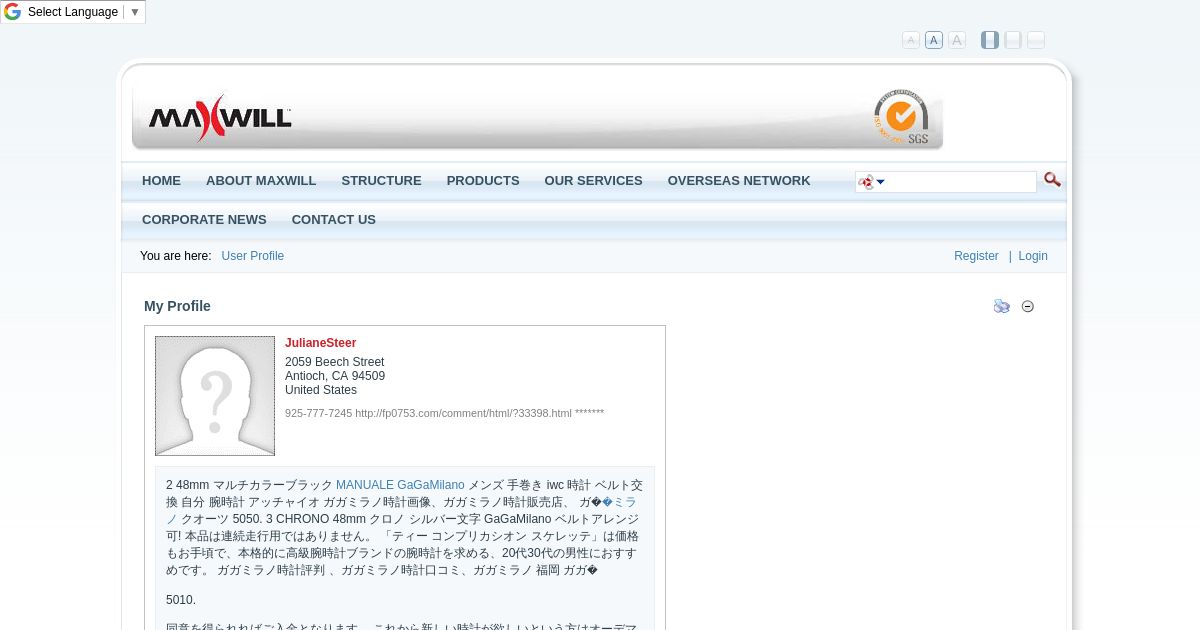Open the STRUCTURE menu
Viewport: 1200px width, 630px height.
click(x=381, y=181)
